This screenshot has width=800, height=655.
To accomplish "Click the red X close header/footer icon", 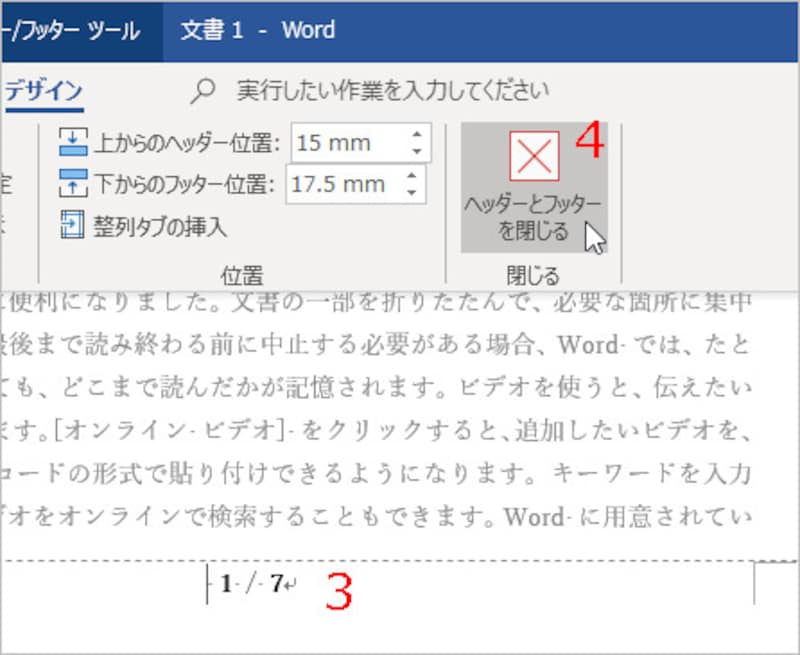I will [x=533, y=158].
